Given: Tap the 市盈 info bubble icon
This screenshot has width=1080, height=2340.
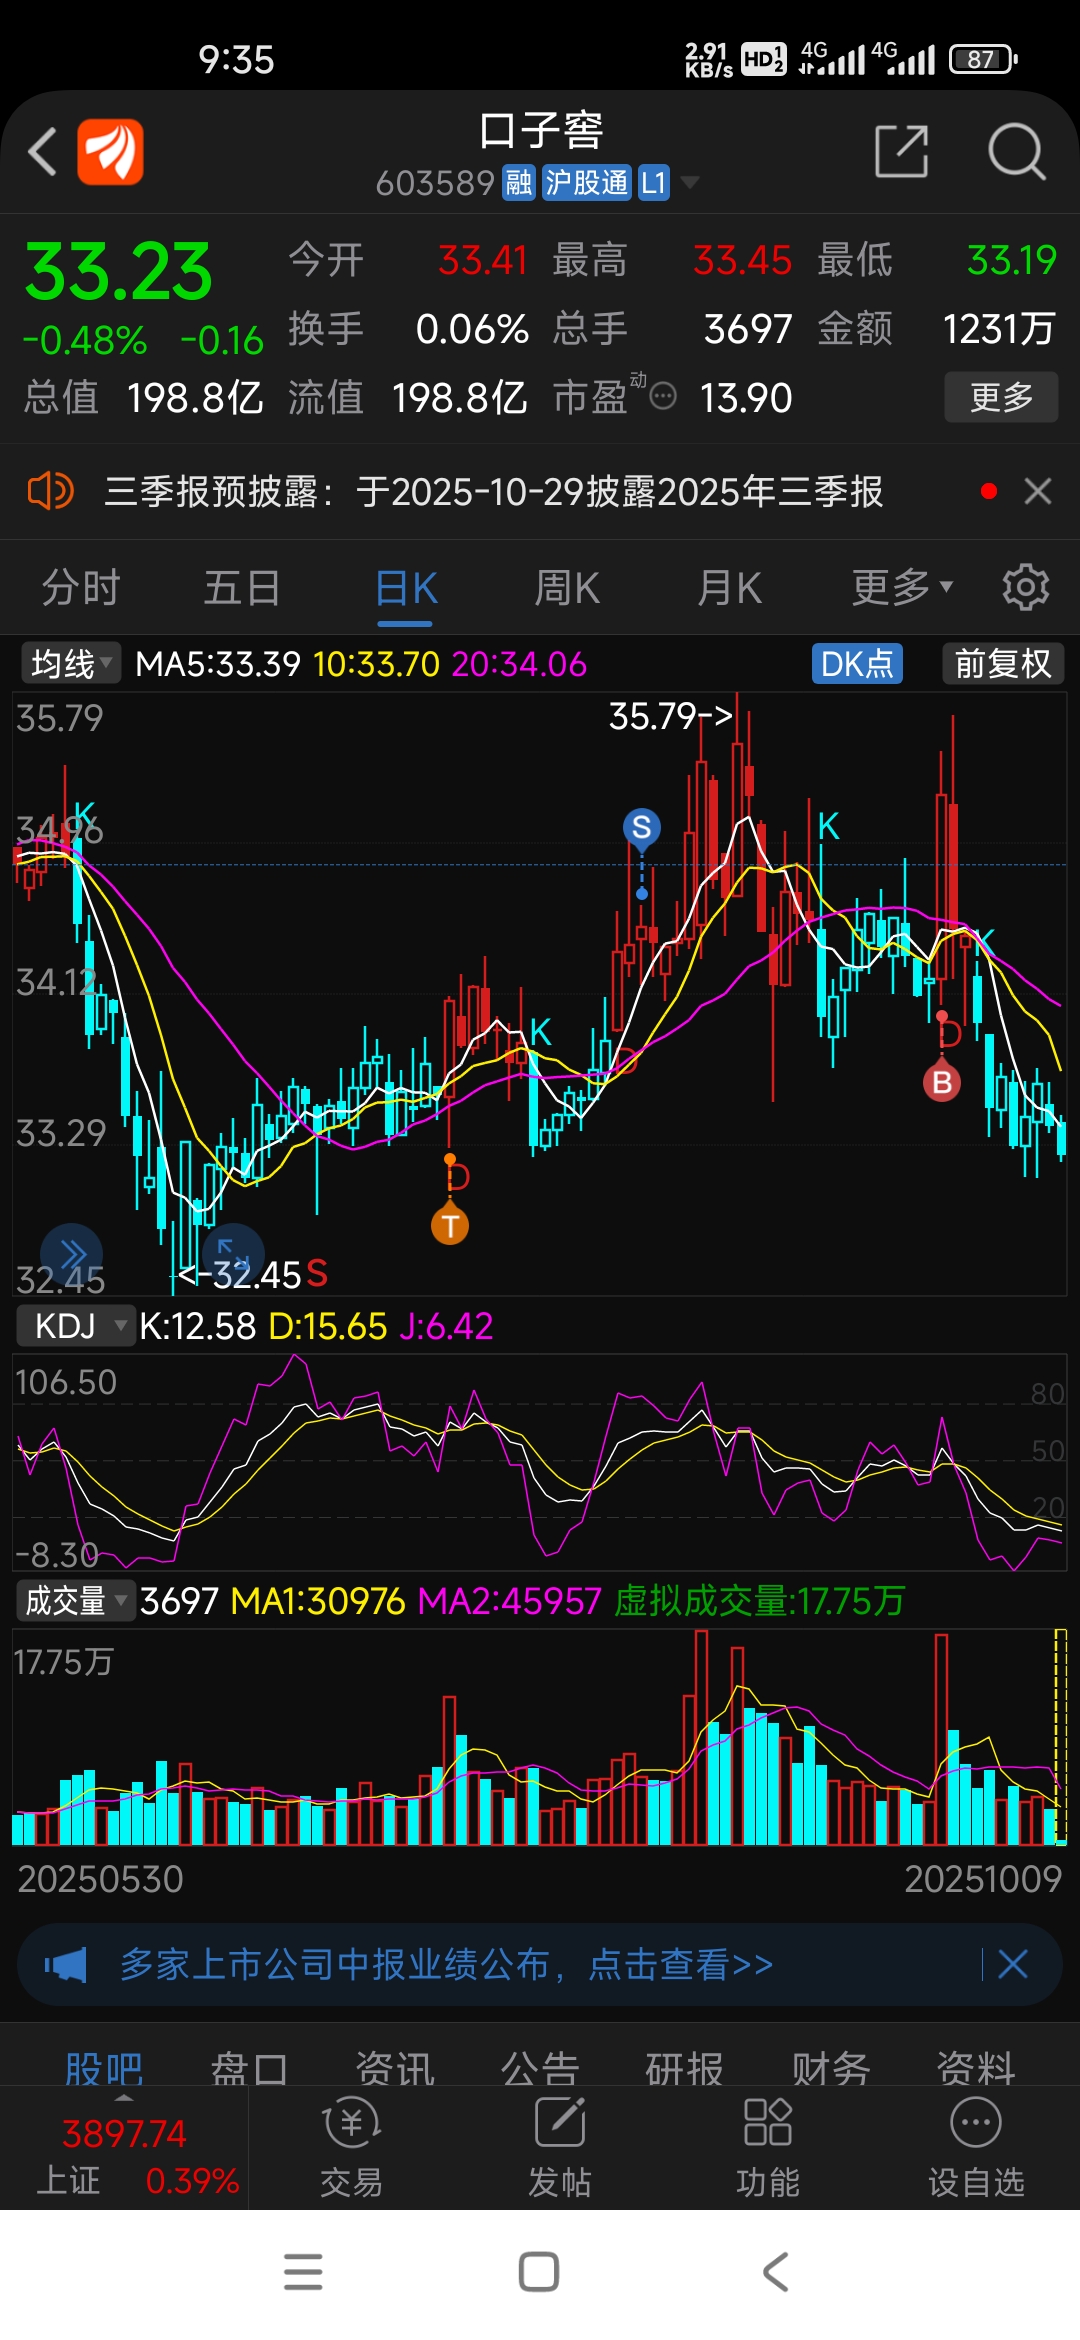Looking at the screenshot, I should click(x=663, y=397).
